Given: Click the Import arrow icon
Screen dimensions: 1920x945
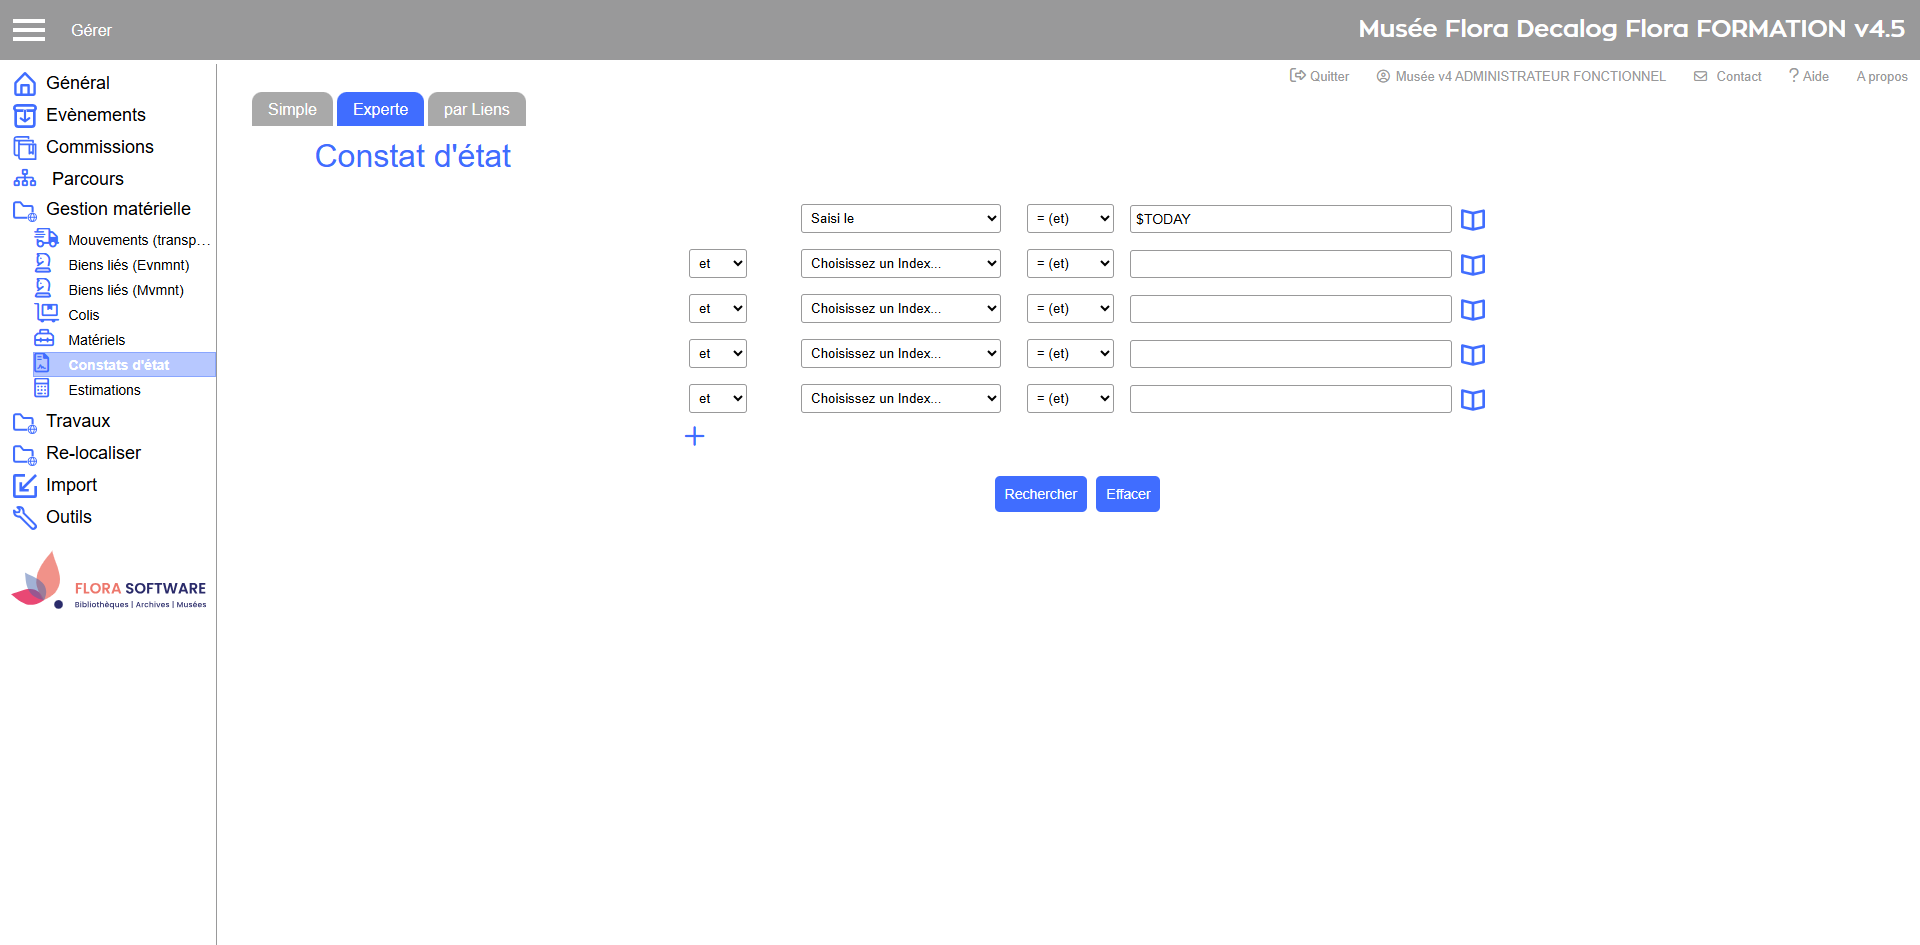Looking at the screenshot, I should tap(24, 485).
